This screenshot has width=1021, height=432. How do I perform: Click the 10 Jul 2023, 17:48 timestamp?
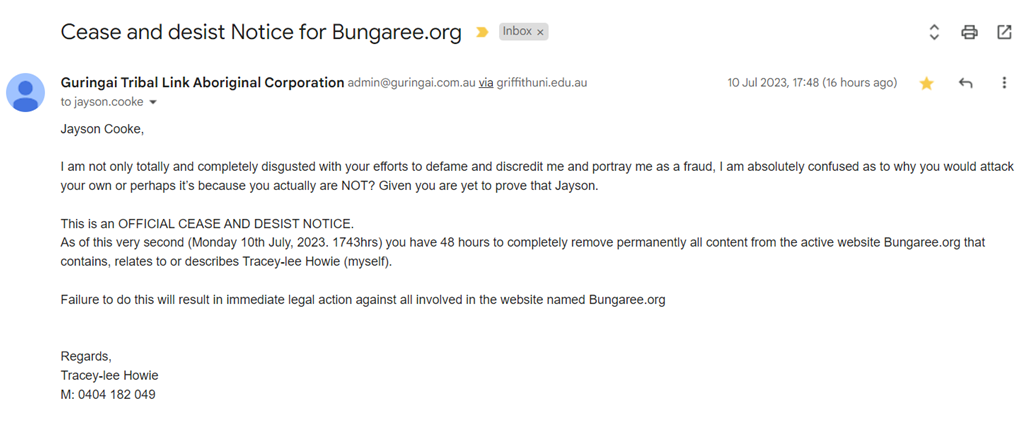tap(811, 83)
